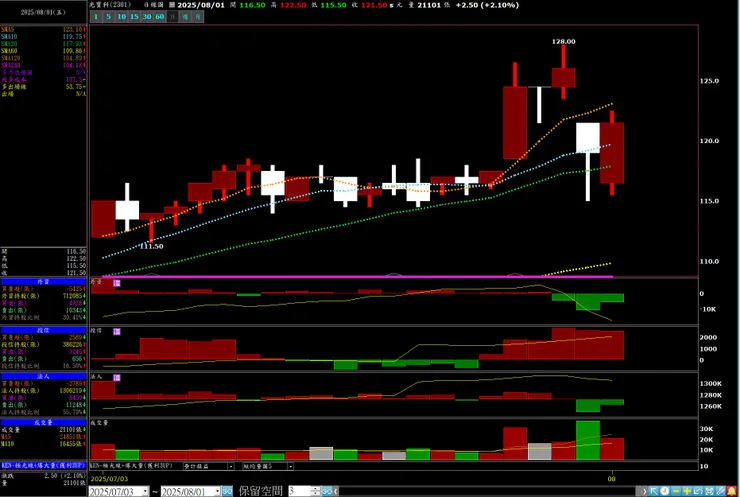The height and width of the screenshot is (497, 740).
Task: Select the weekly (週) chart period button
Action: pos(185,17)
